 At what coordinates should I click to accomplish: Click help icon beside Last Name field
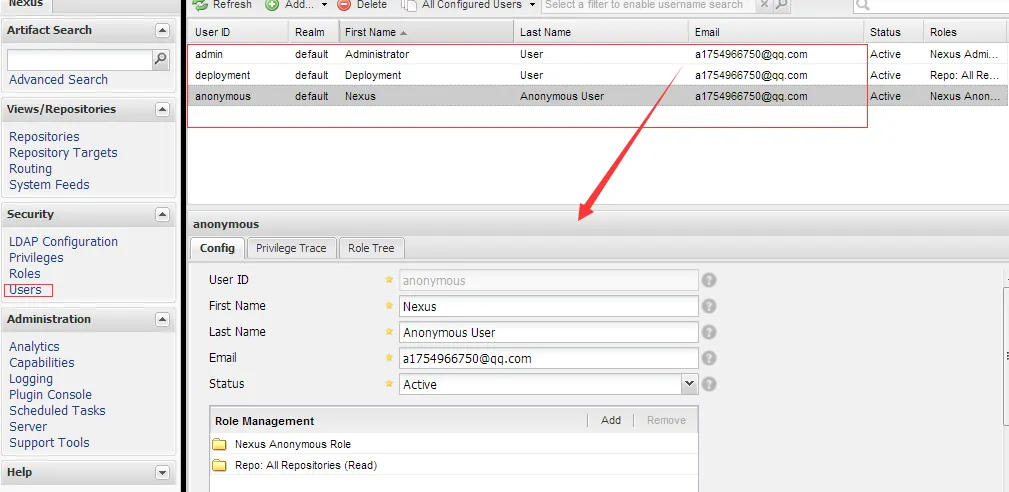click(708, 332)
